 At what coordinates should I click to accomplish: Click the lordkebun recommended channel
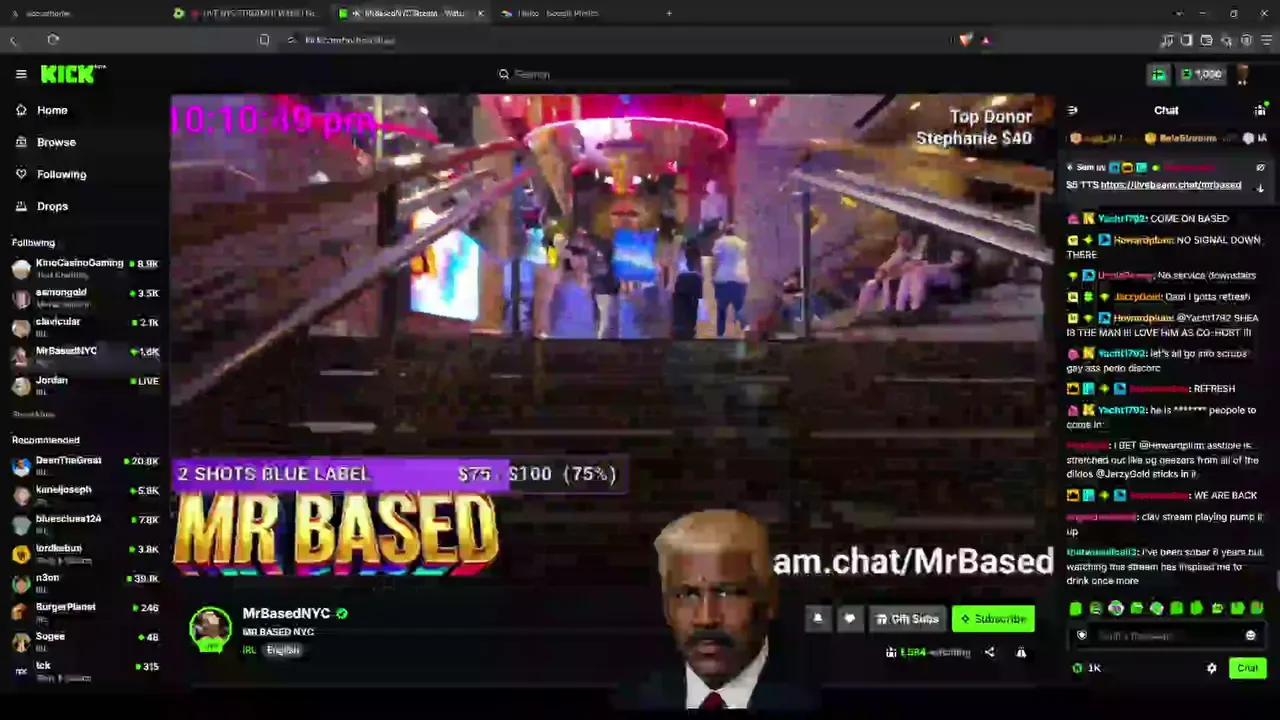coord(84,552)
